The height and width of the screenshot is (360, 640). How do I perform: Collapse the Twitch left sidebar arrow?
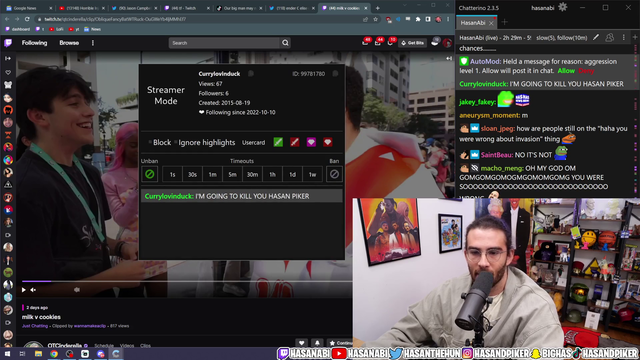(8, 58)
